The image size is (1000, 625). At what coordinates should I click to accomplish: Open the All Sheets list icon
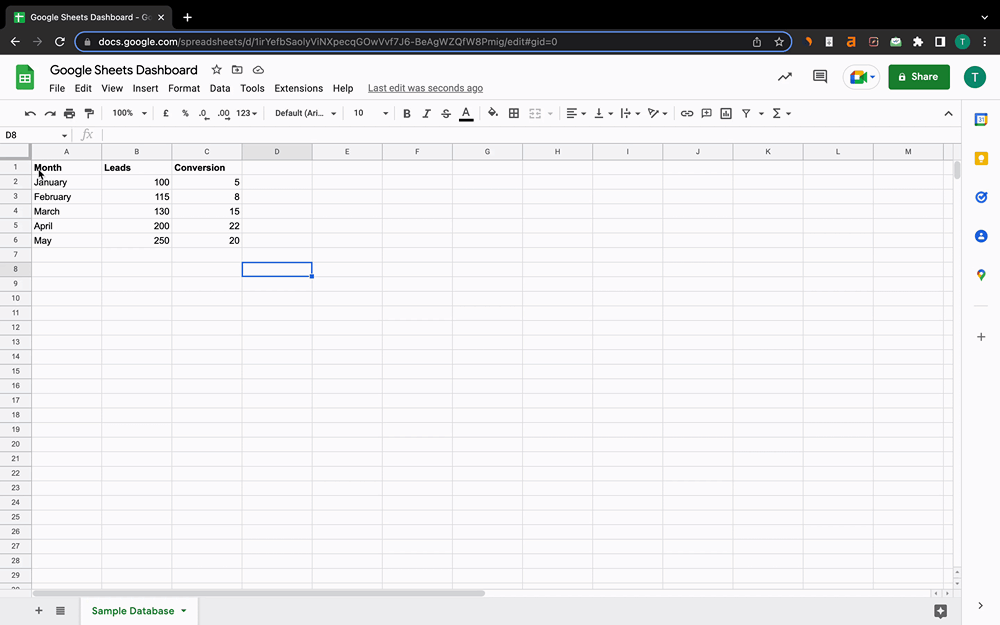[61, 611]
